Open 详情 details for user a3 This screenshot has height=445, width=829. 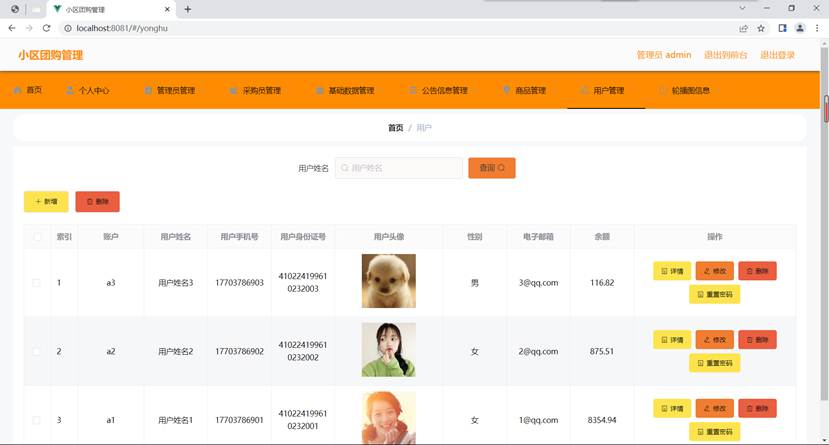pos(672,271)
